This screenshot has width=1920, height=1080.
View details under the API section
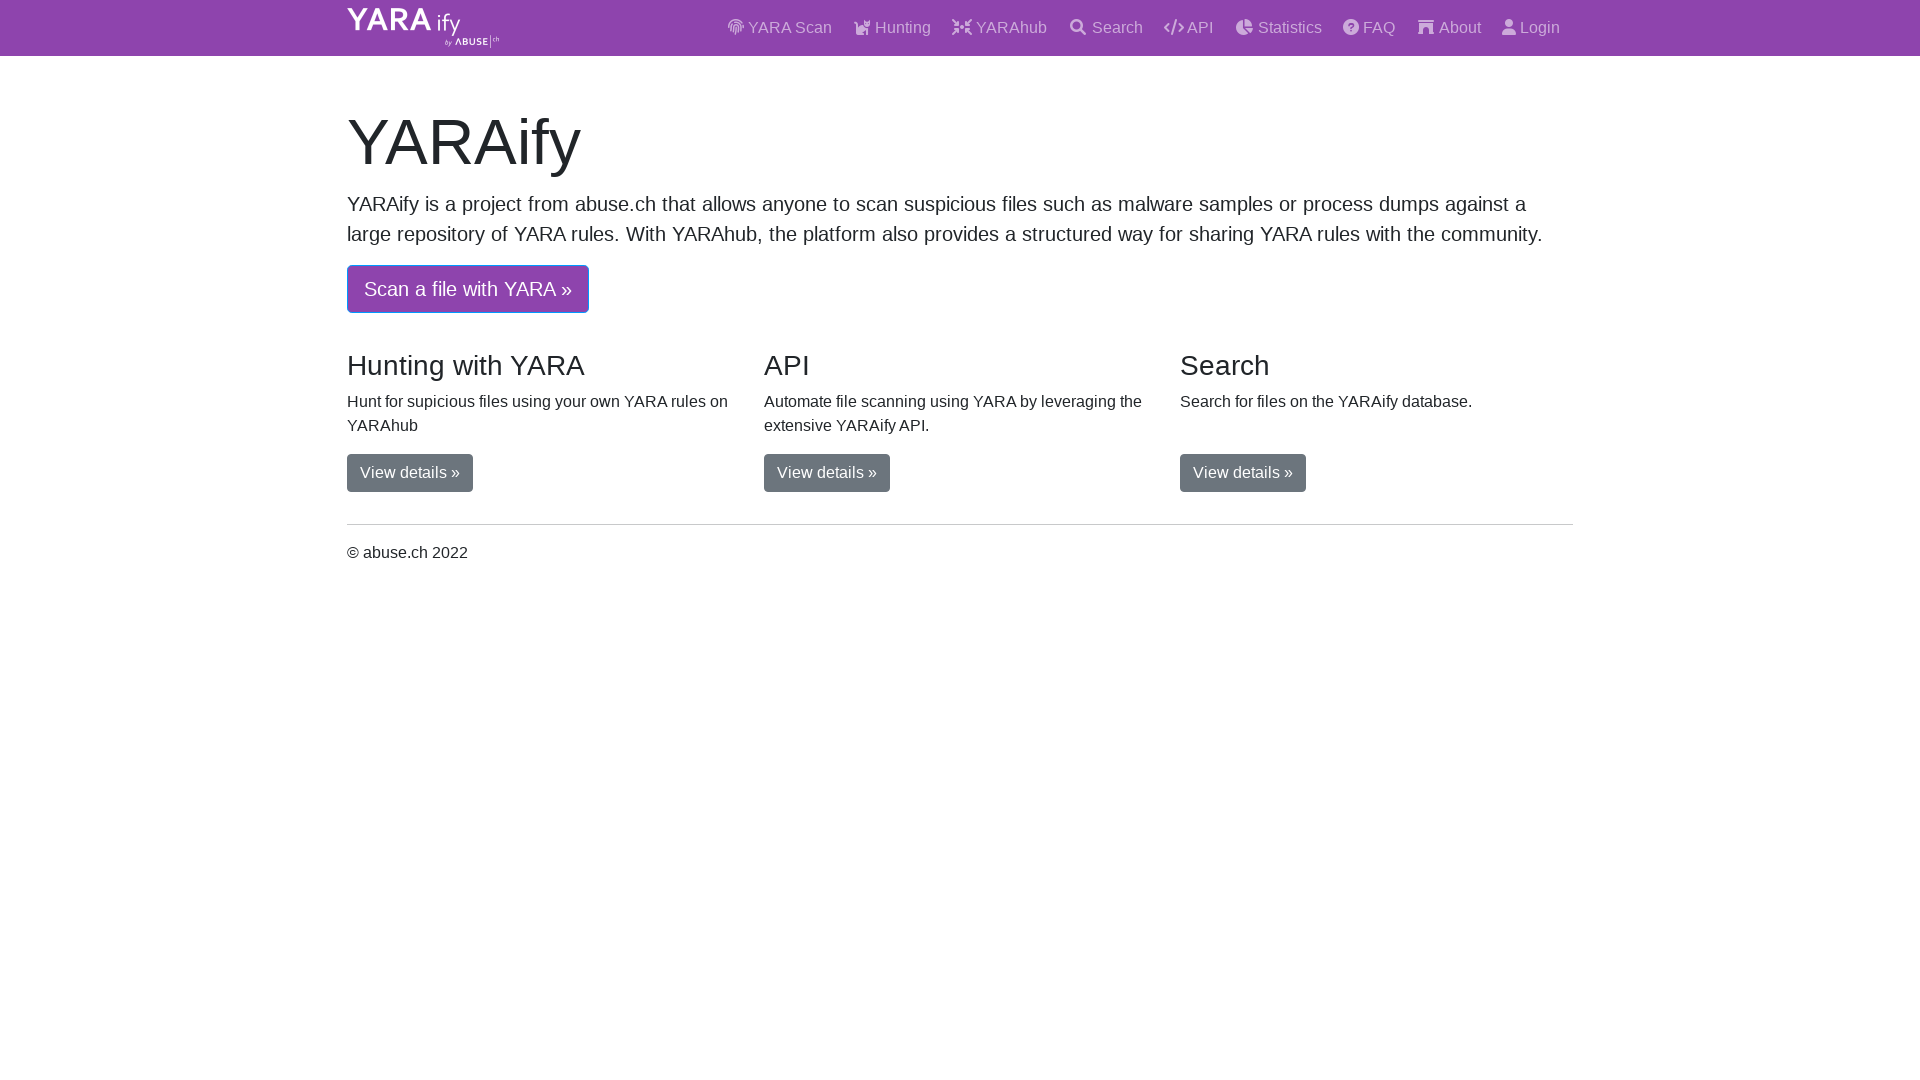(827, 473)
